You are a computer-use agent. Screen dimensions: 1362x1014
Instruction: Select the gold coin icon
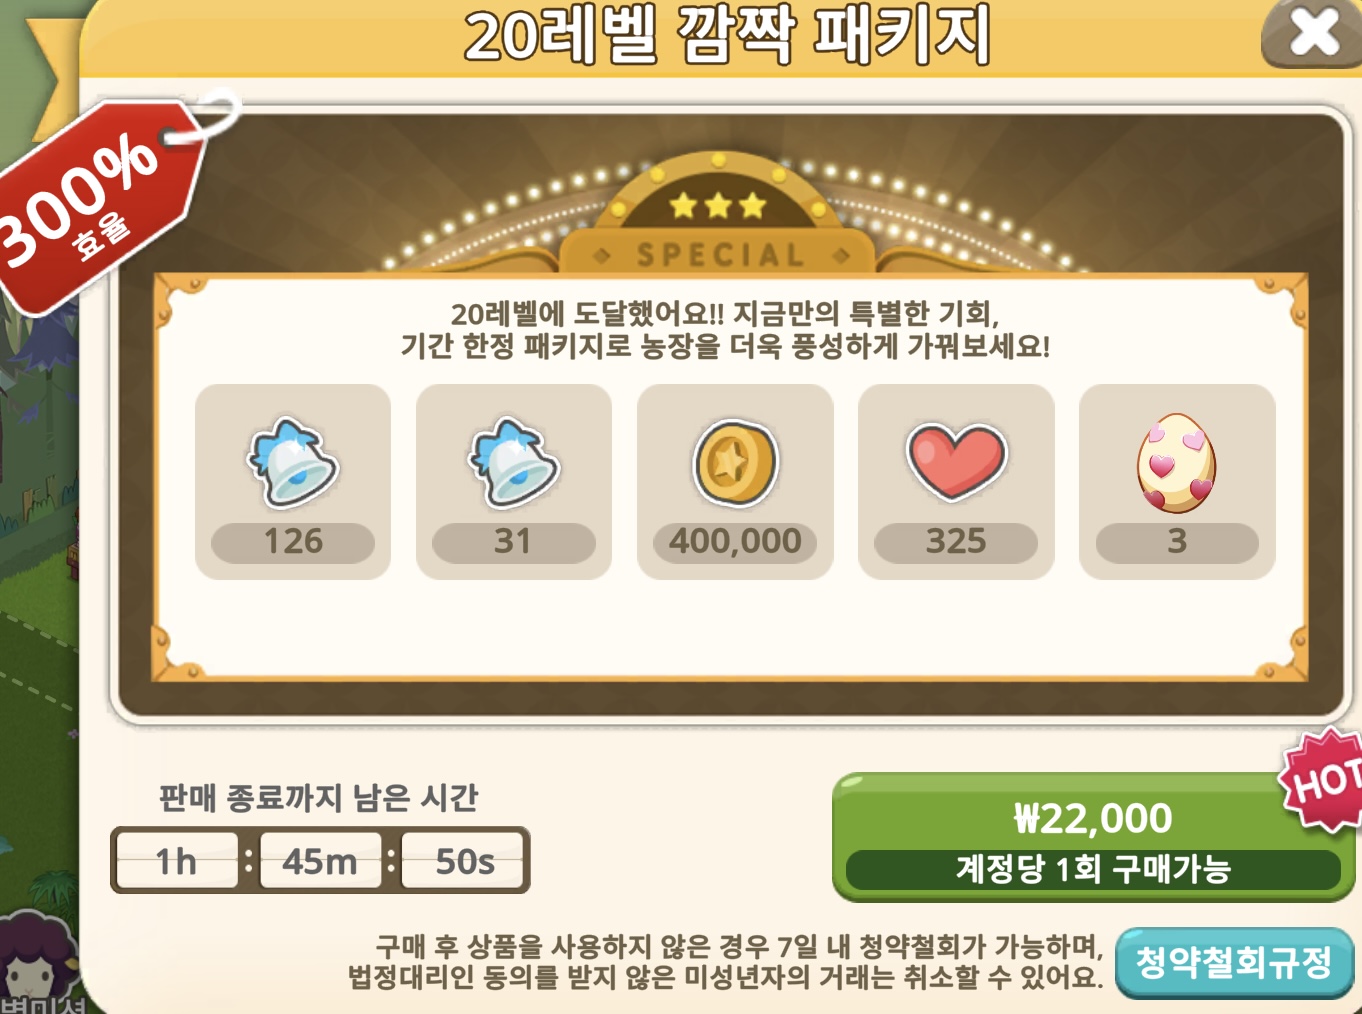[x=736, y=462]
